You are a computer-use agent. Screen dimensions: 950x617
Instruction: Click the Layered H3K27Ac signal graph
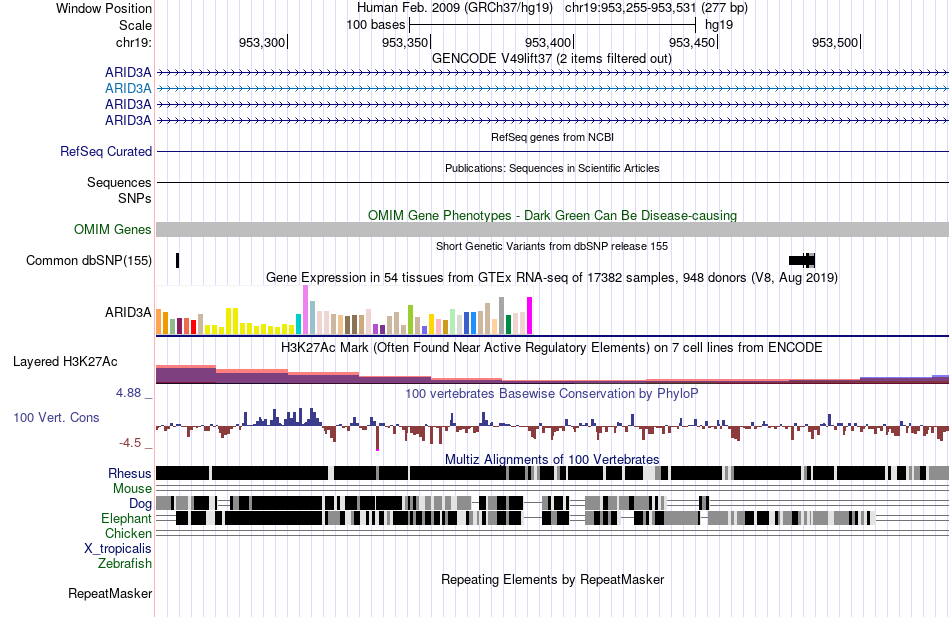point(552,374)
